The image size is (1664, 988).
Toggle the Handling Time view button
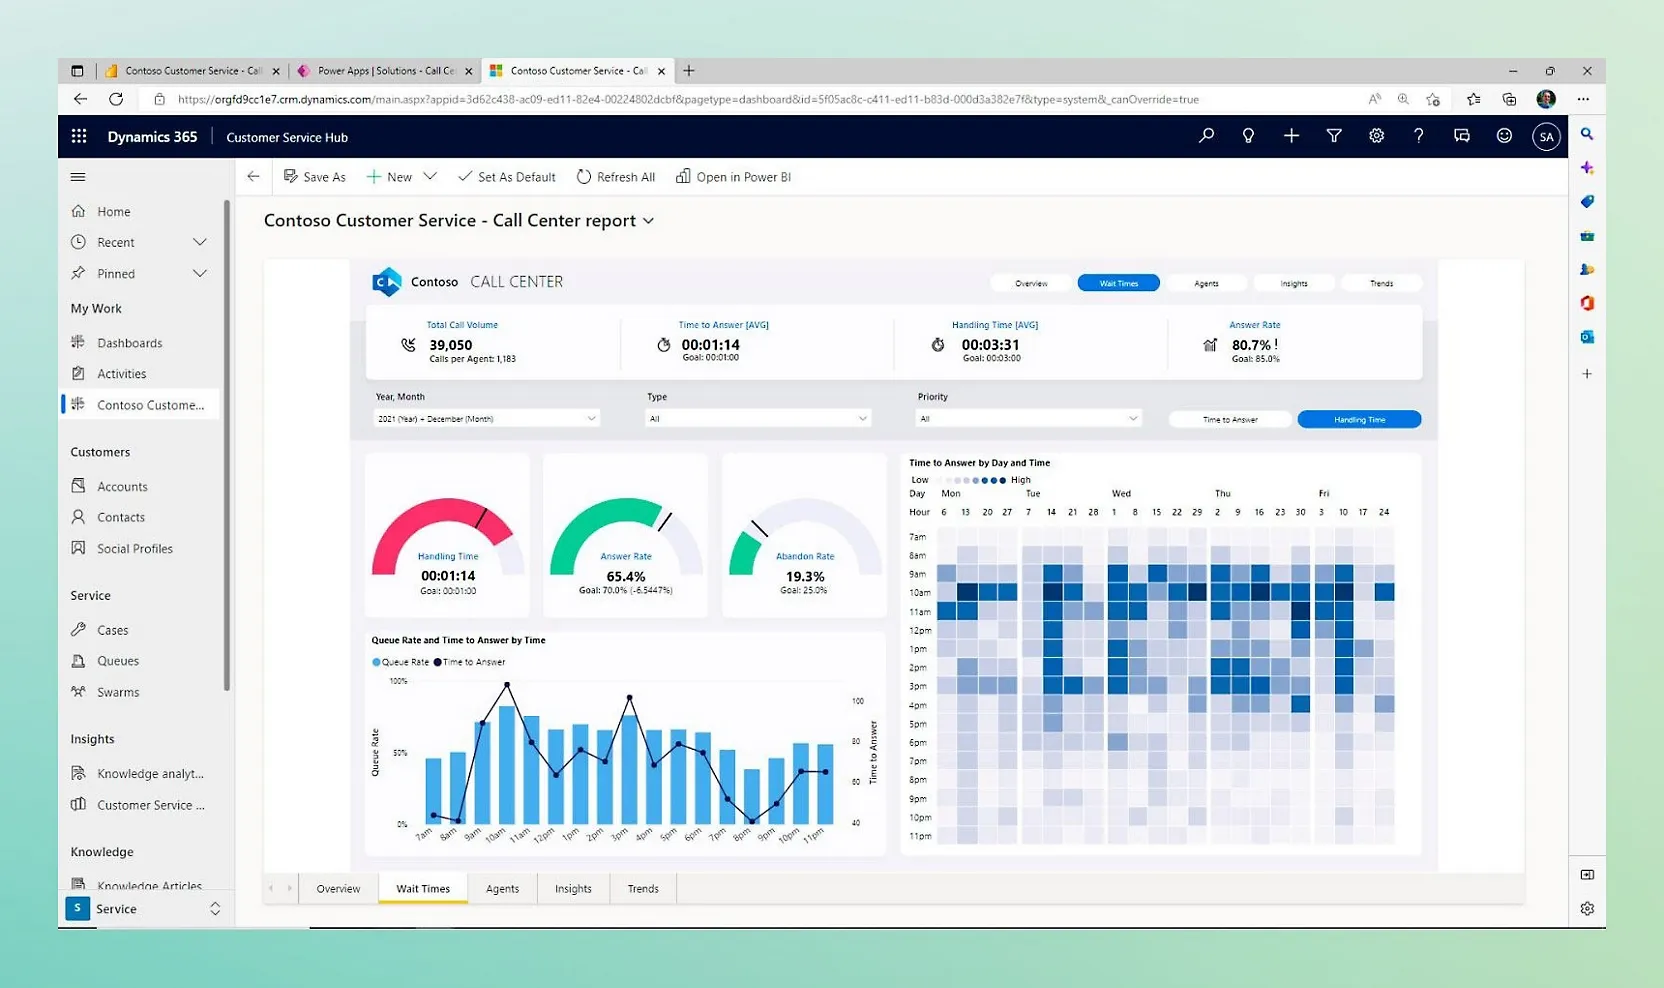1359,420
